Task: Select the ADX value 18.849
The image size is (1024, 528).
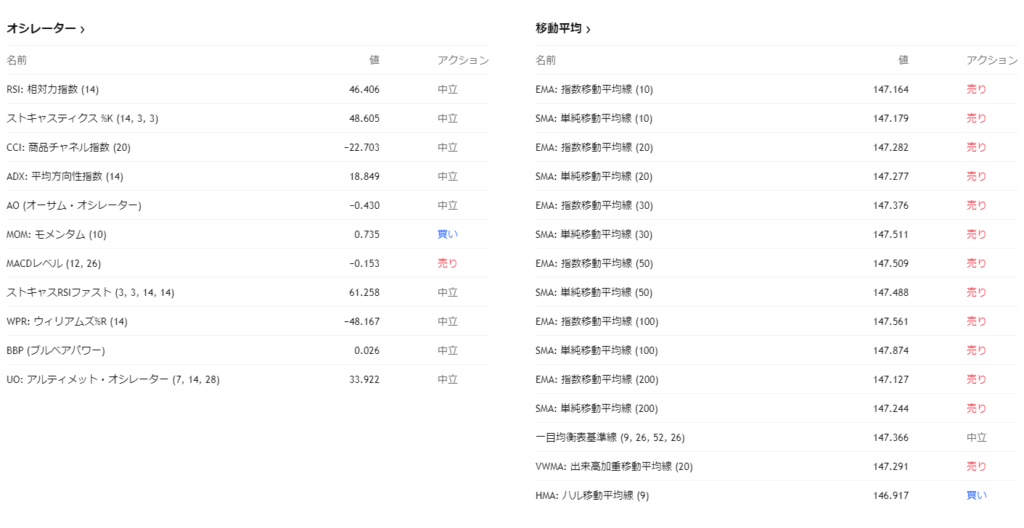Action: (x=363, y=176)
